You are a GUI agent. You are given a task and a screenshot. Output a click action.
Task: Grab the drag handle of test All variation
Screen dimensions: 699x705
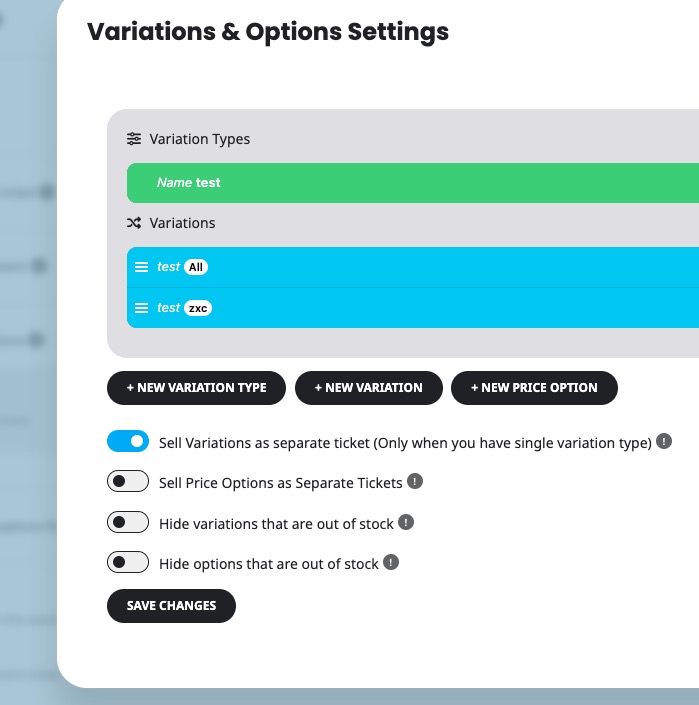[x=142, y=267]
